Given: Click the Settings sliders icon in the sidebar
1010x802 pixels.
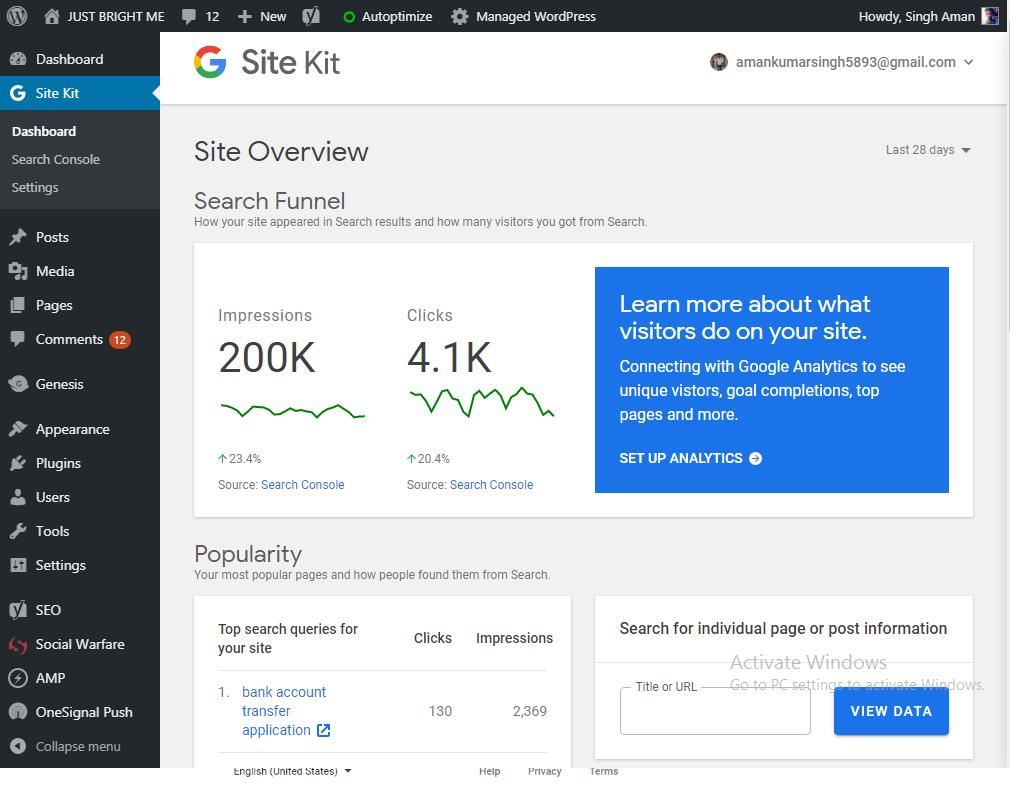Looking at the screenshot, I should [18, 565].
